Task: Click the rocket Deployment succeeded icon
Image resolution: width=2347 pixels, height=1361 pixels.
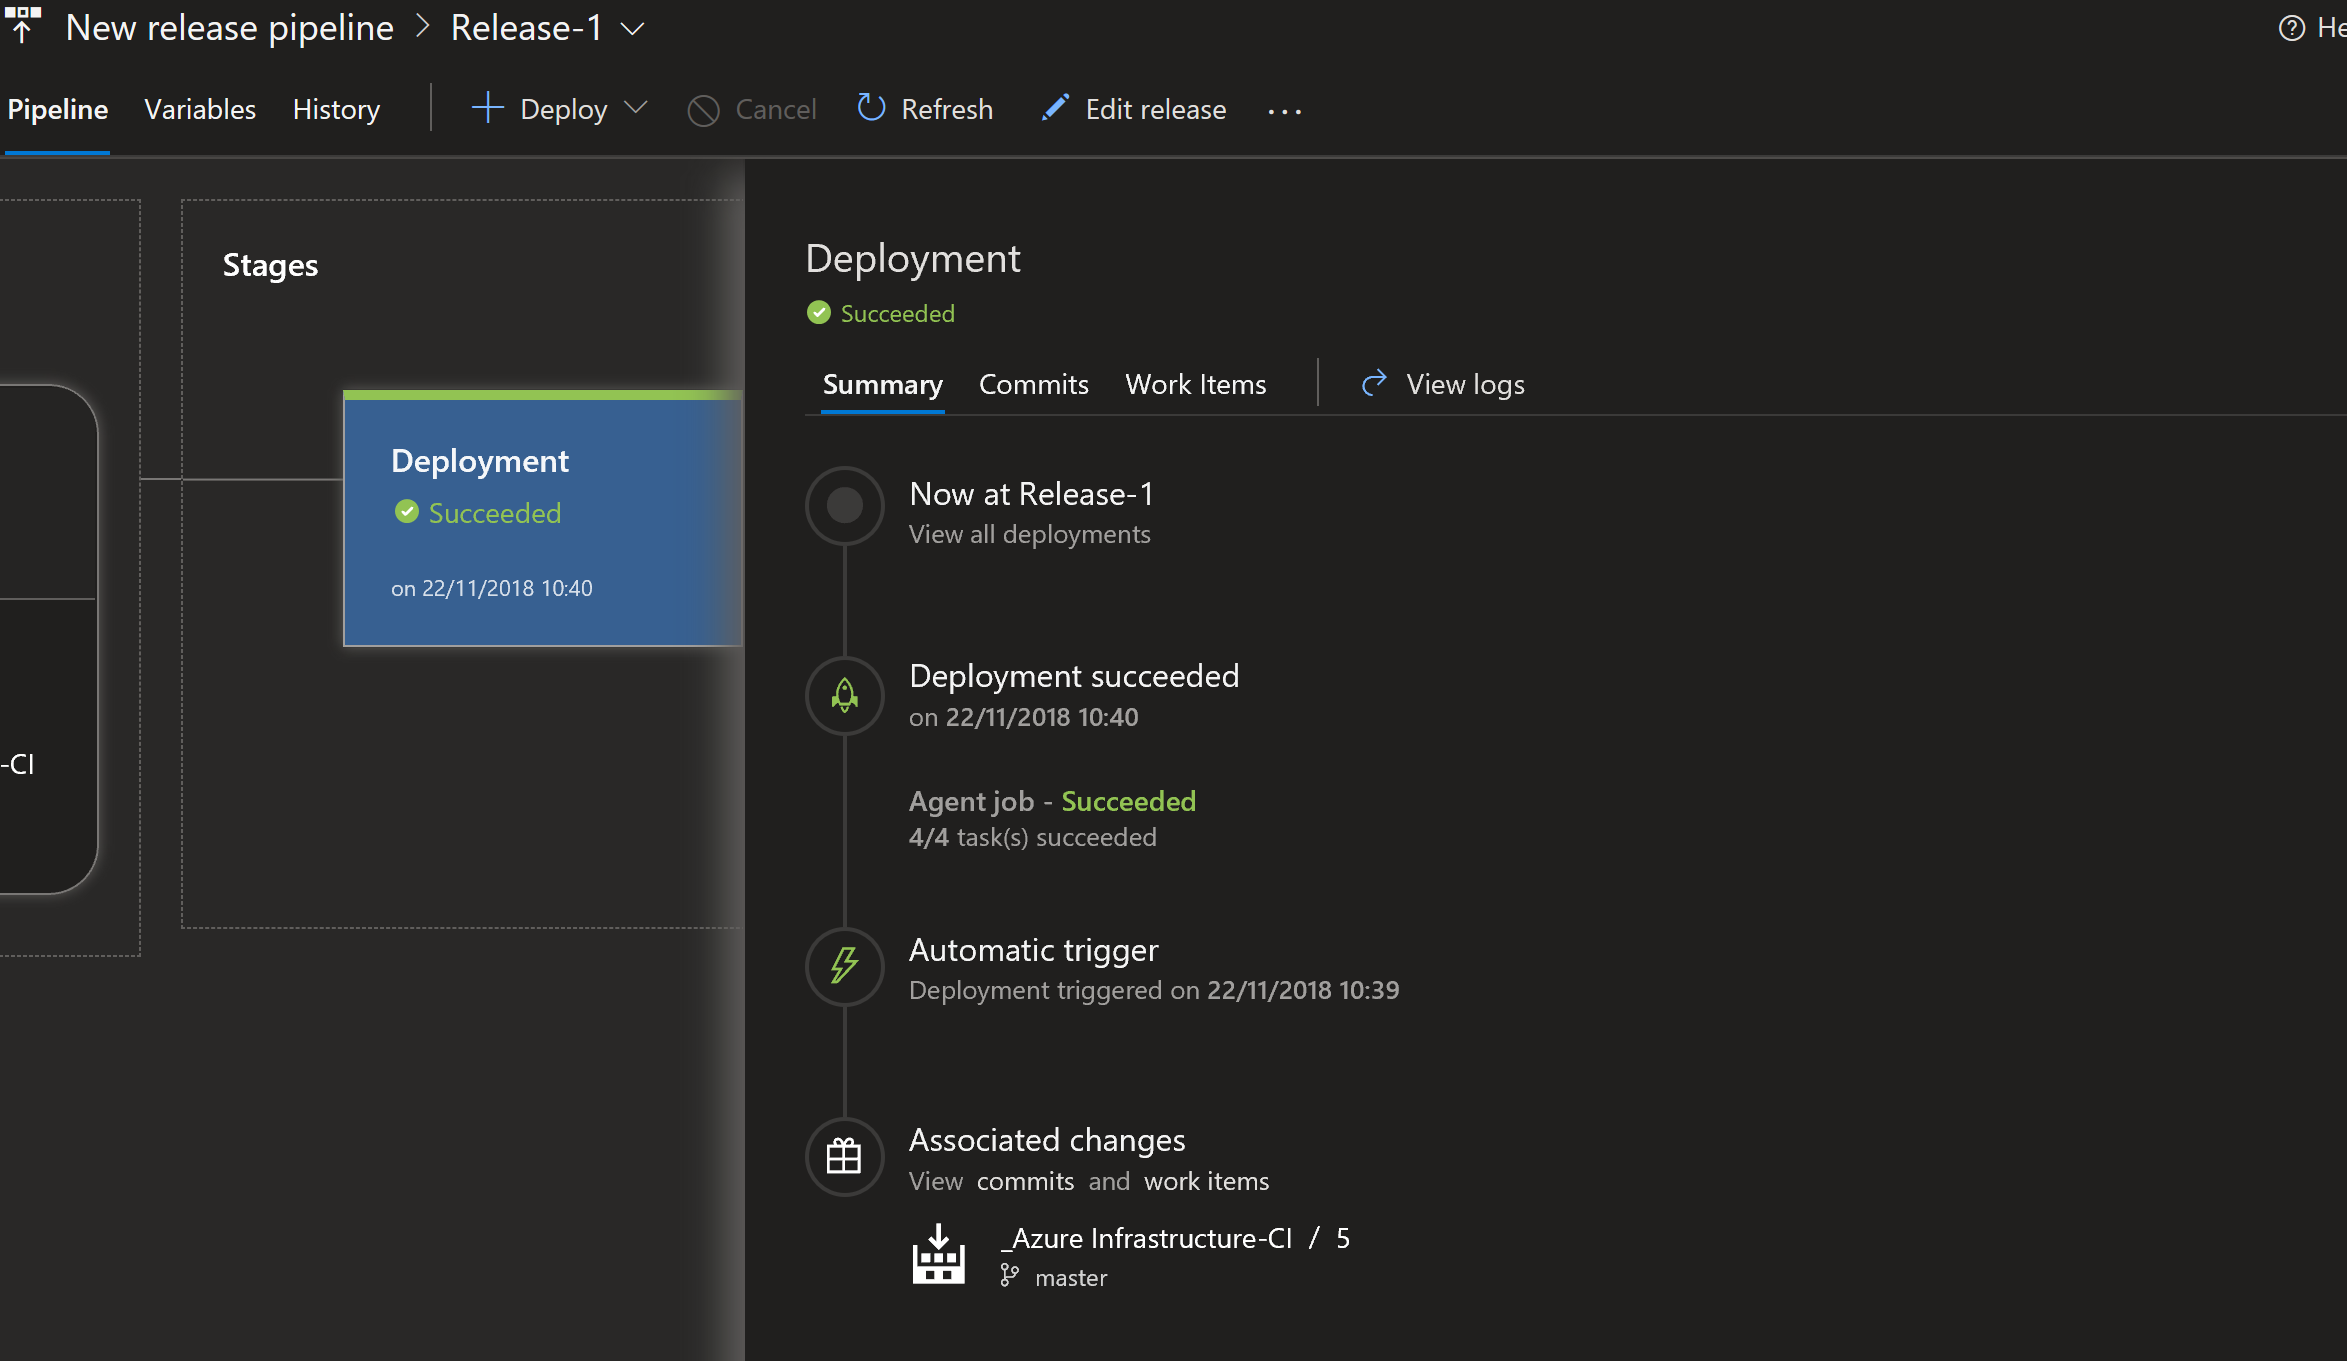Action: 845,696
